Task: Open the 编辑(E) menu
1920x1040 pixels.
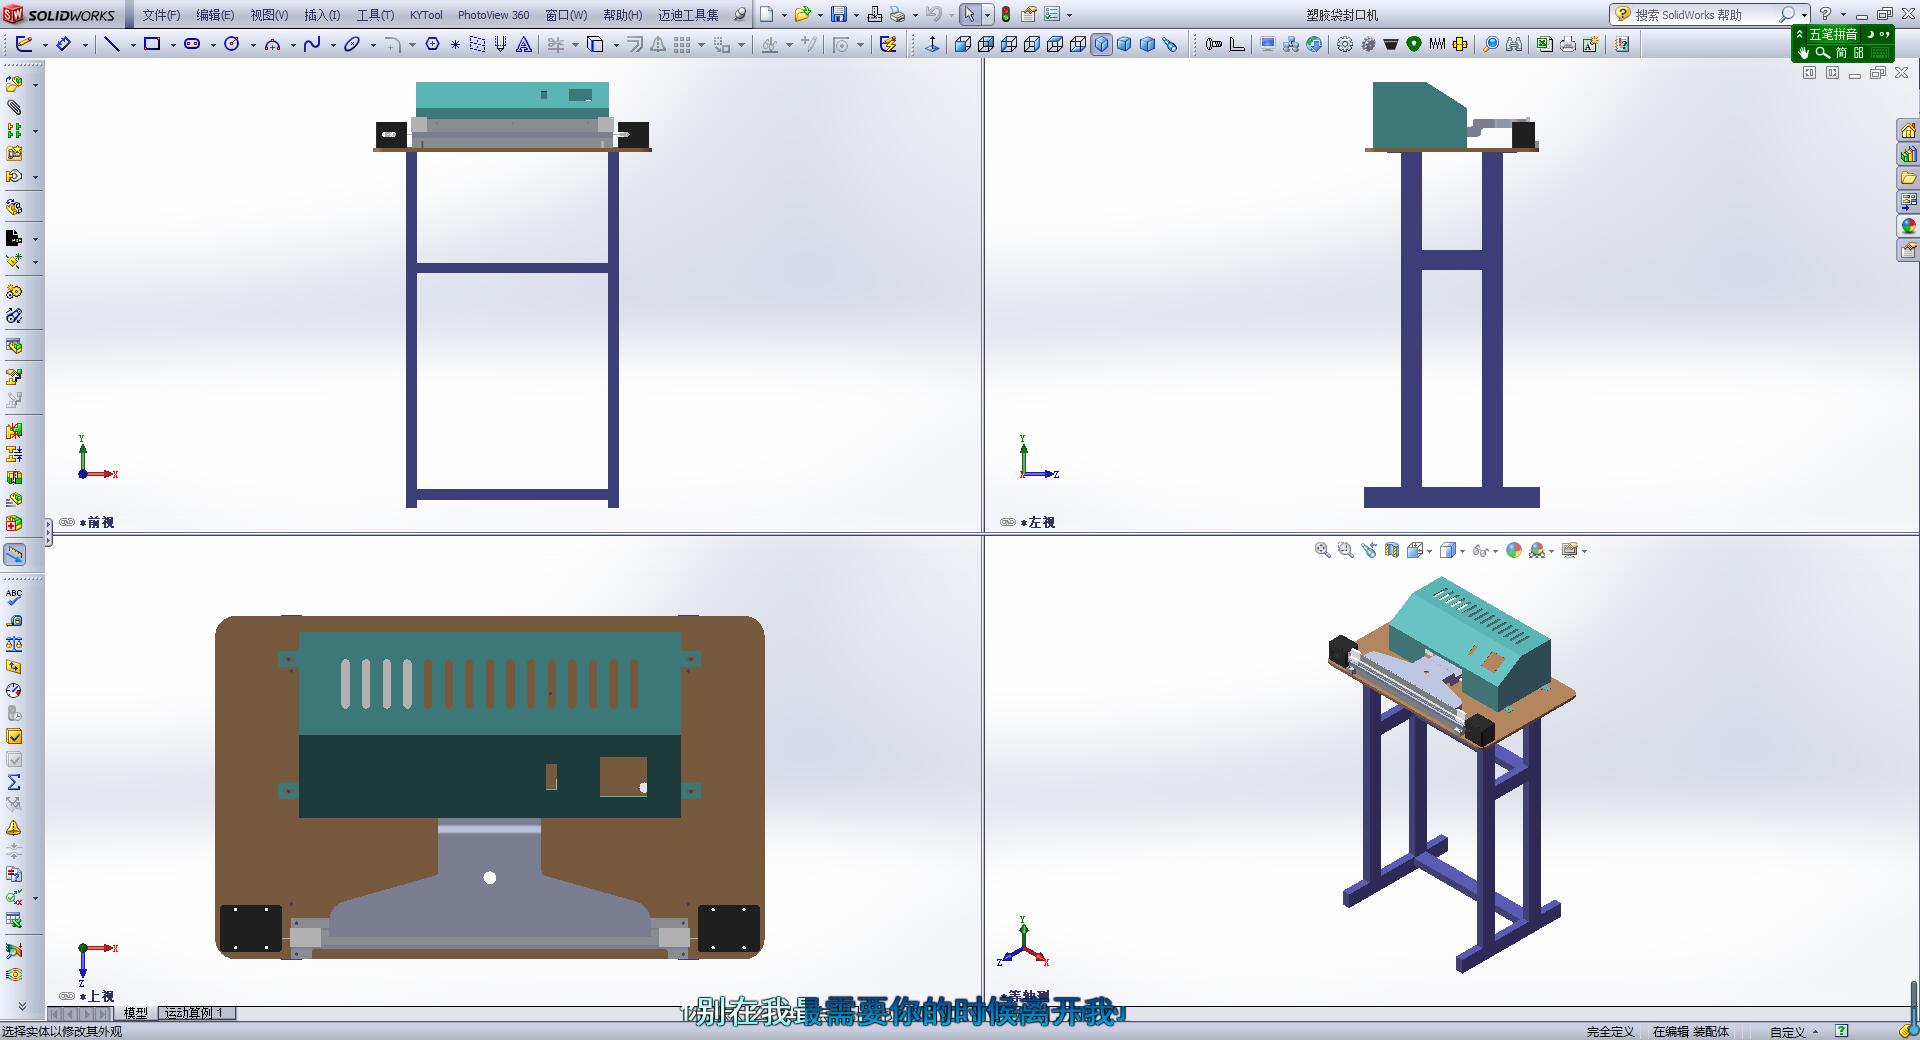Action: click(x=215, y=15)
